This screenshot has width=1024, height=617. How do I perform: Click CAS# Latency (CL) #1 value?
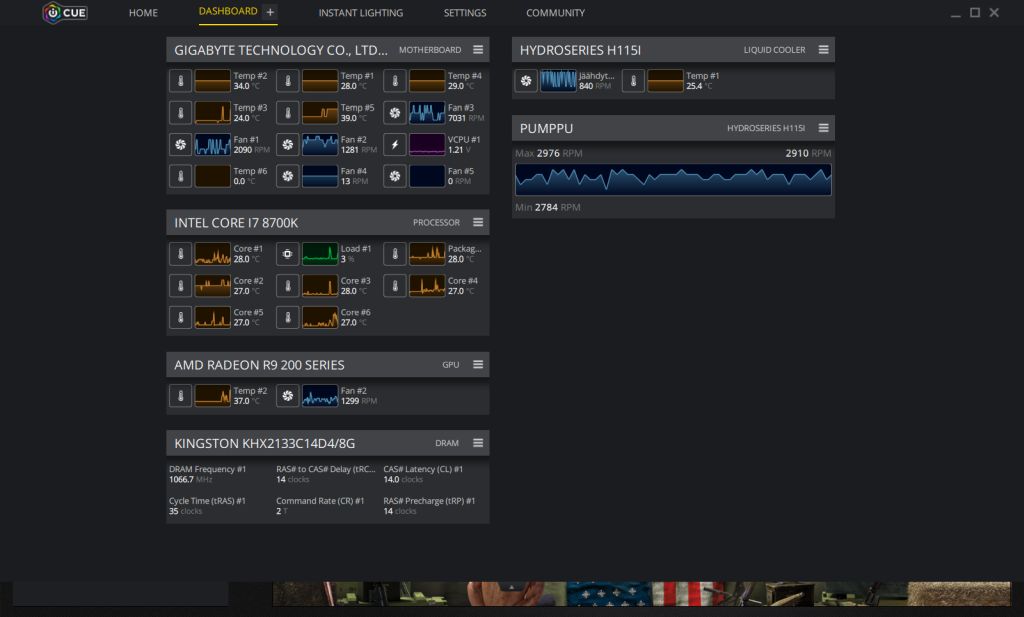[403, 479]
